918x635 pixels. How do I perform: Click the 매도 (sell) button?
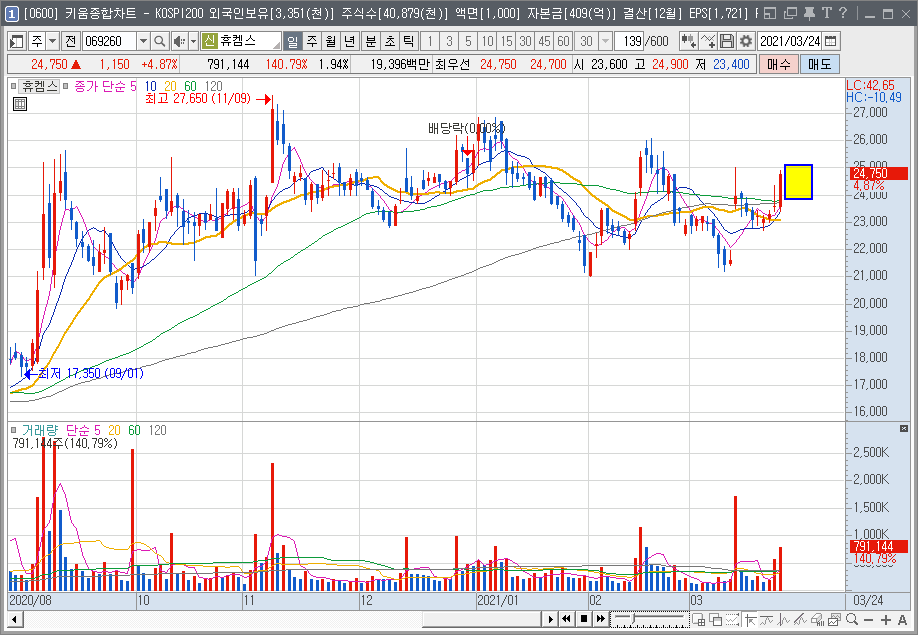(820, 64)
